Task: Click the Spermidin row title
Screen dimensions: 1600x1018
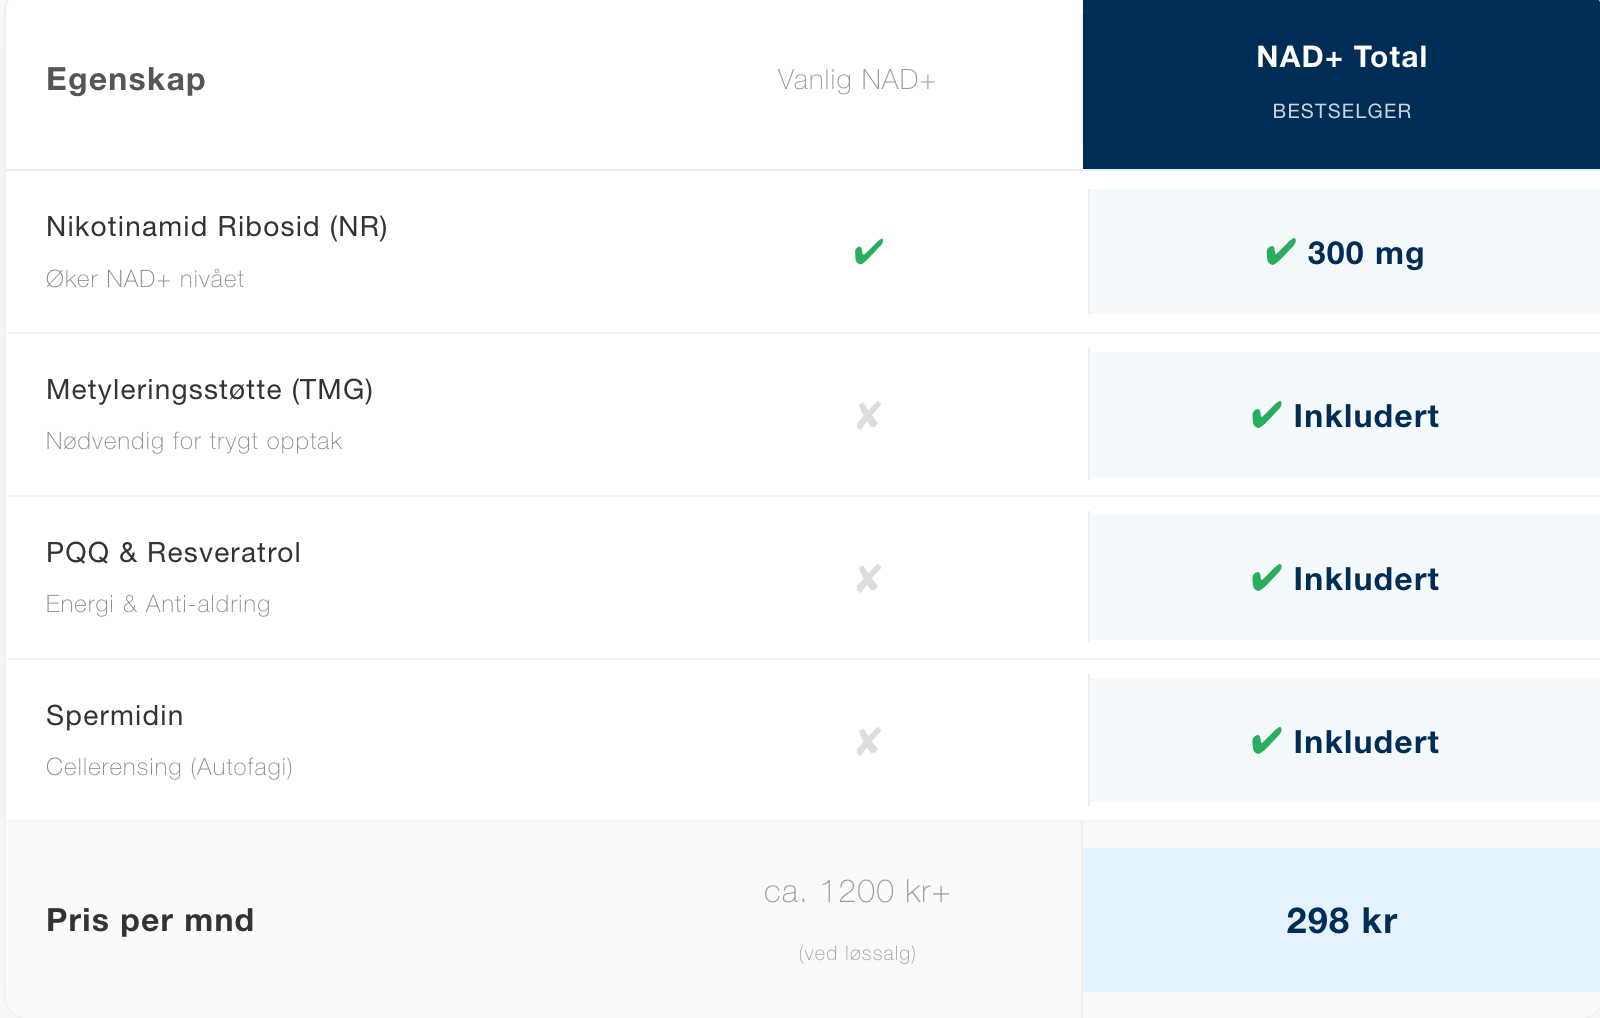Action: click(115, 716)
